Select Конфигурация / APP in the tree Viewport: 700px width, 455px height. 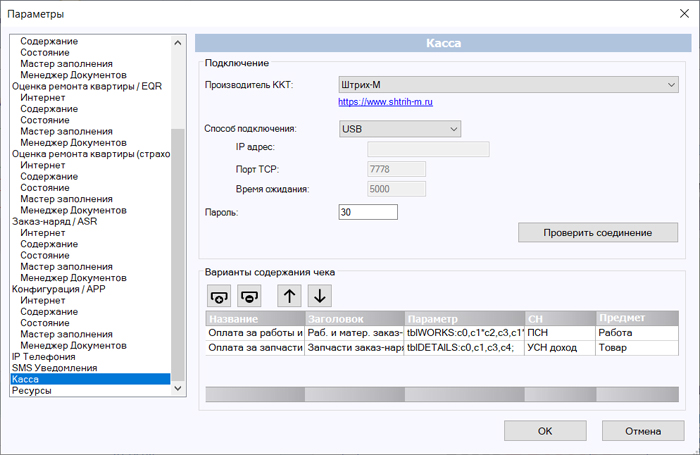pyautogui.click(x=58, y=289)
